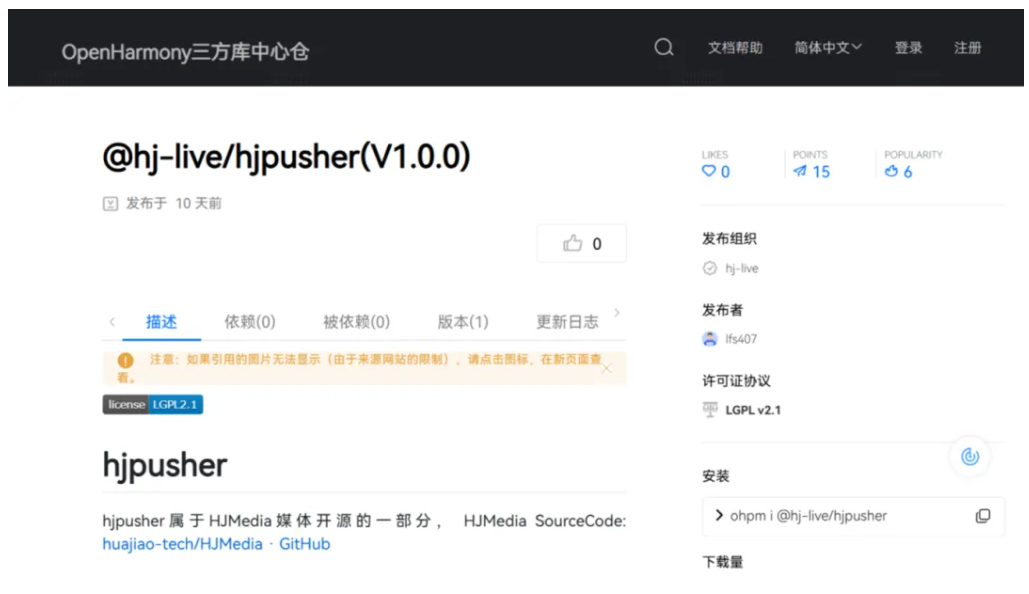Dismiss the orange notice with X
Screen dimensions: 1029x594
click(x=607, y=368)
